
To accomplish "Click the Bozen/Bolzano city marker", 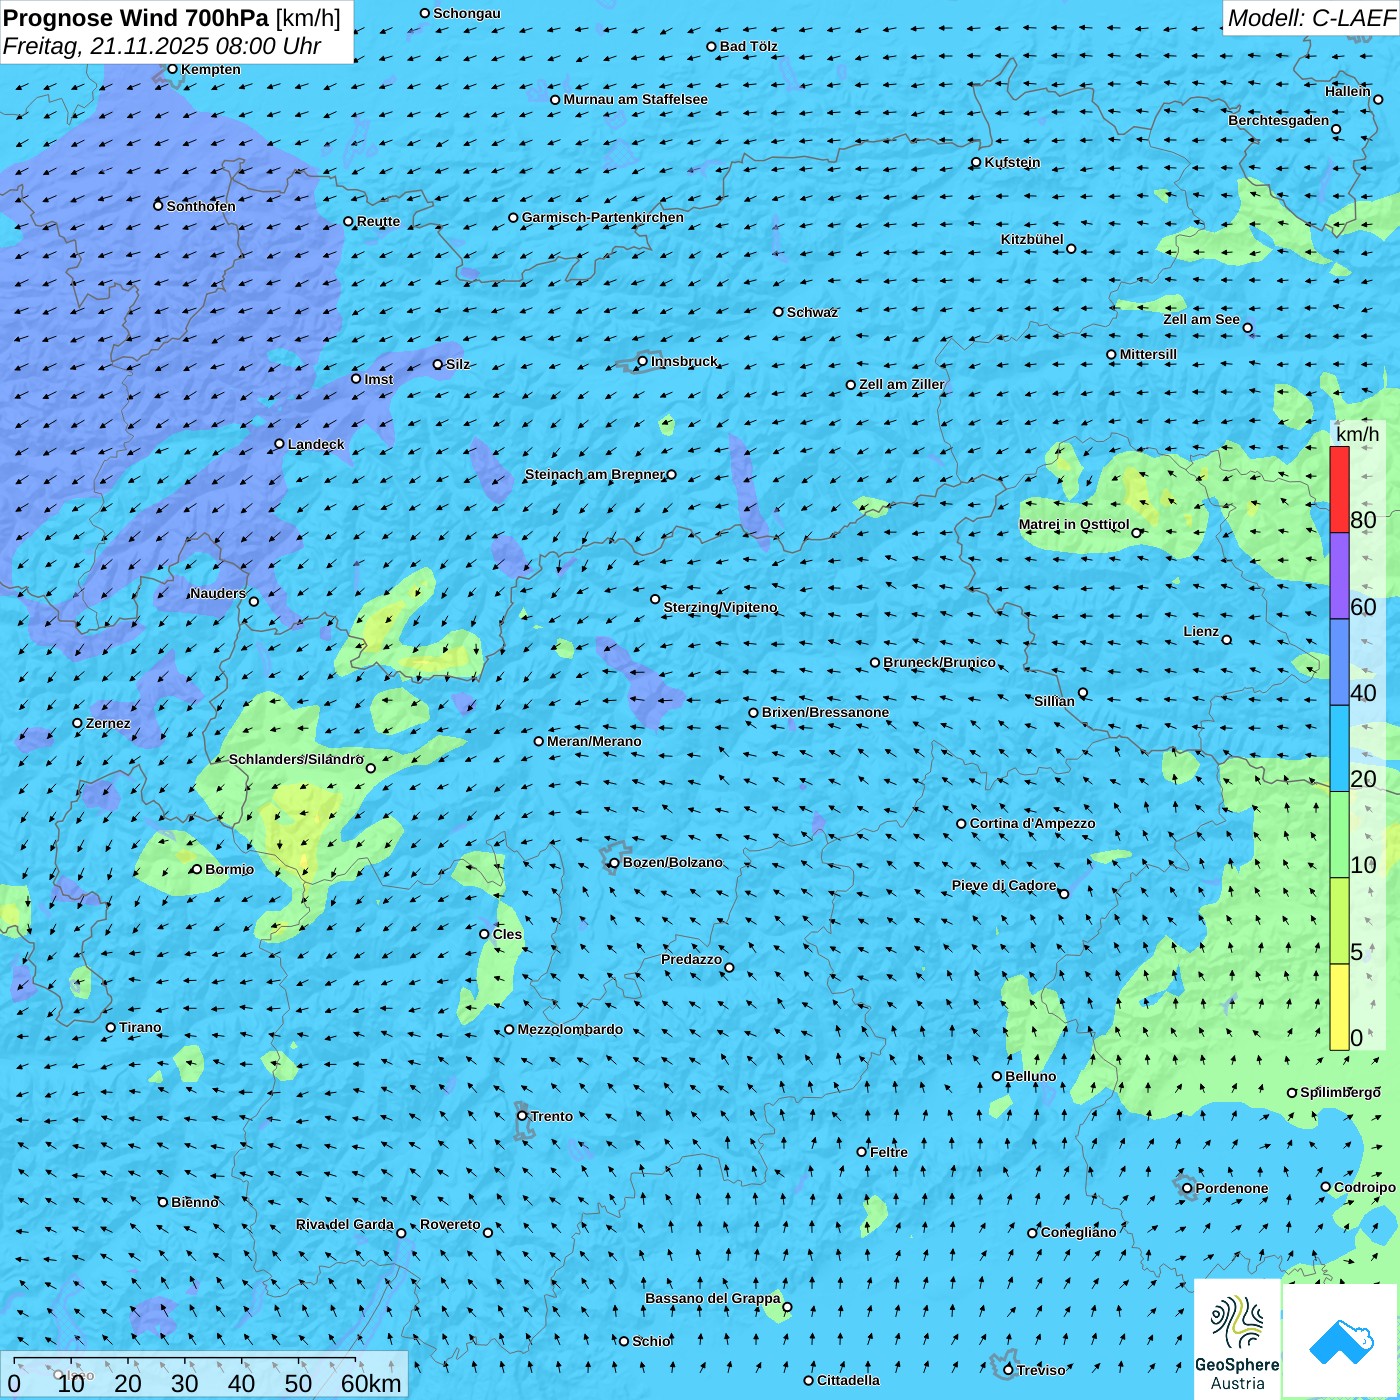I will pos(614,863).
